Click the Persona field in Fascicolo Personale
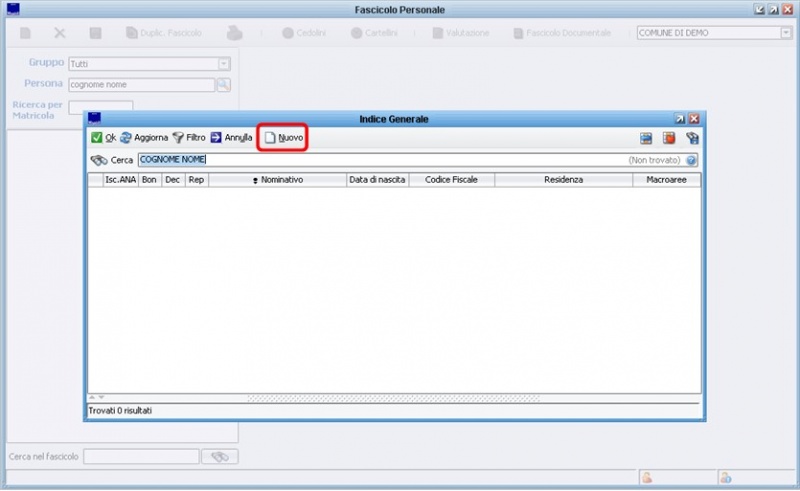 (141, 85)
